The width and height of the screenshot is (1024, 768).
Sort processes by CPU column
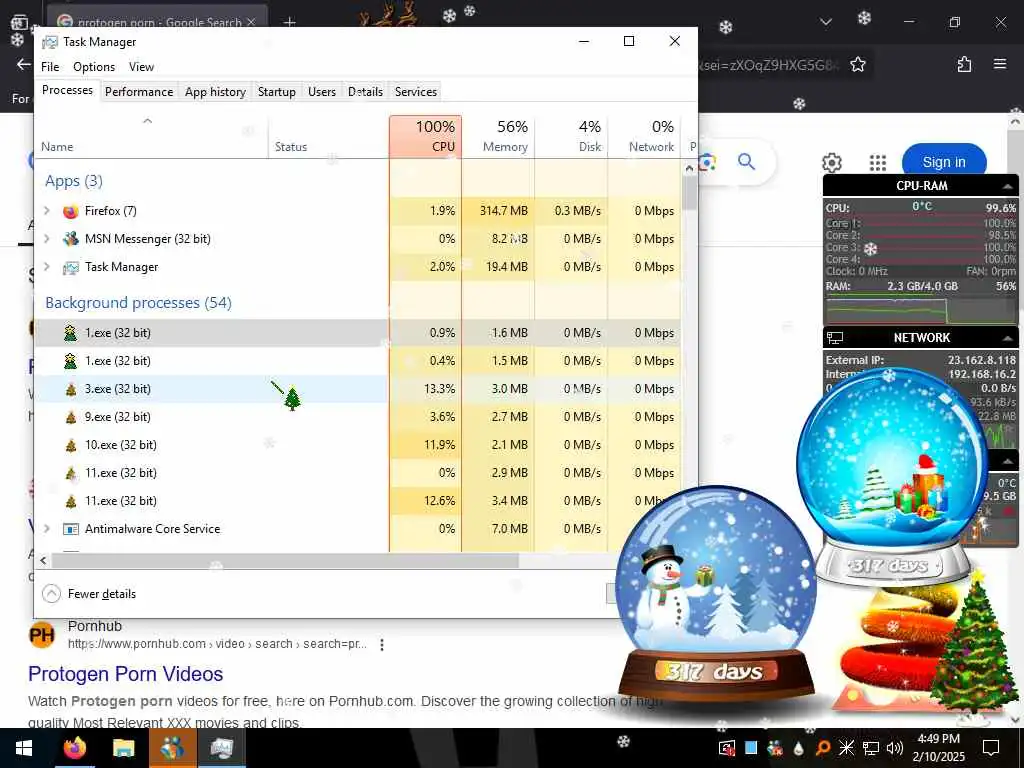pos(425,136)
